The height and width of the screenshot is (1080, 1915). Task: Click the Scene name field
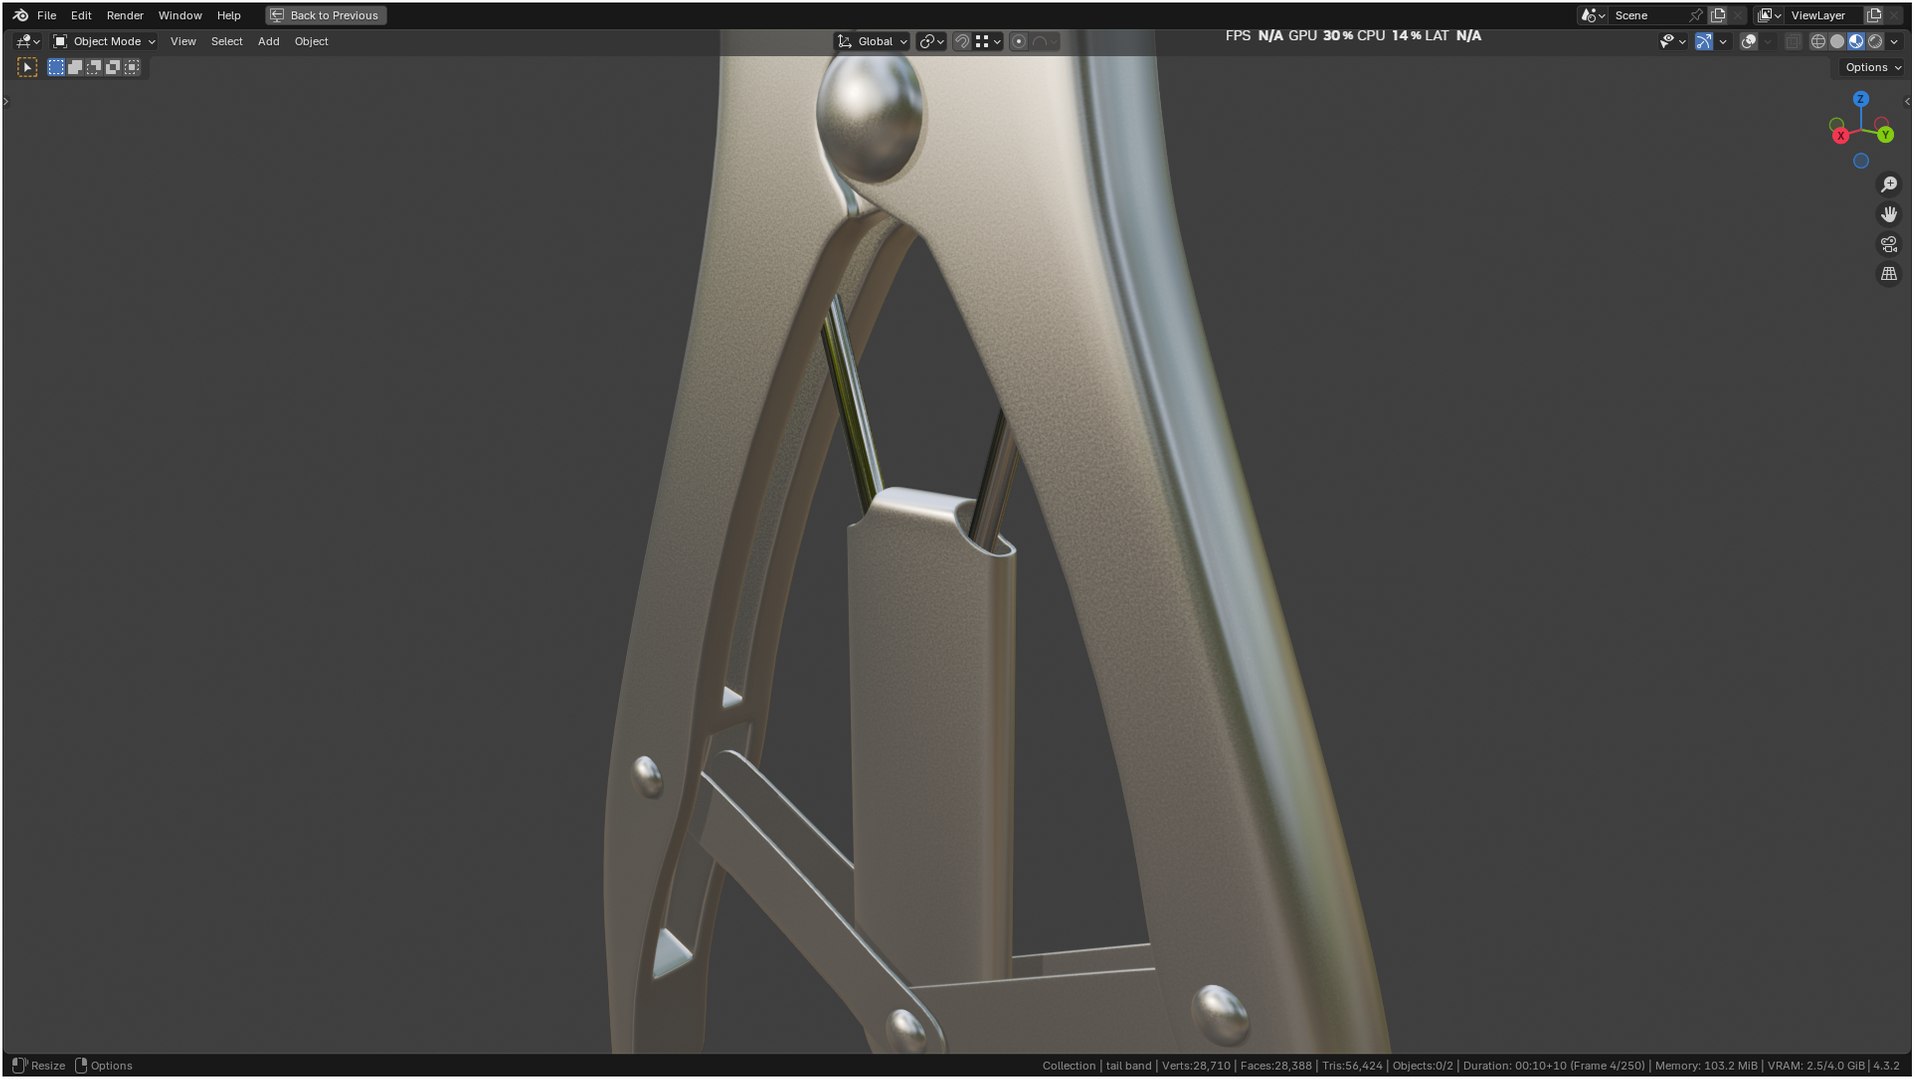click(1648, 15)
